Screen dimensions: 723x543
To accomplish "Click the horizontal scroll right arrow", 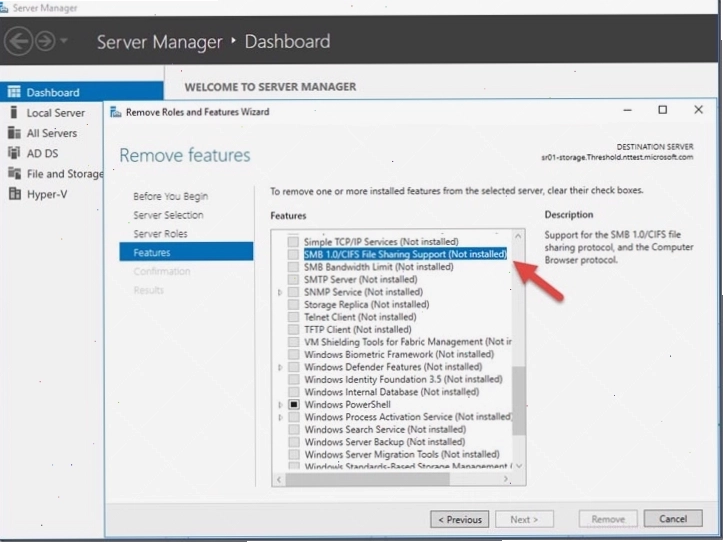I will pos(506,479).
